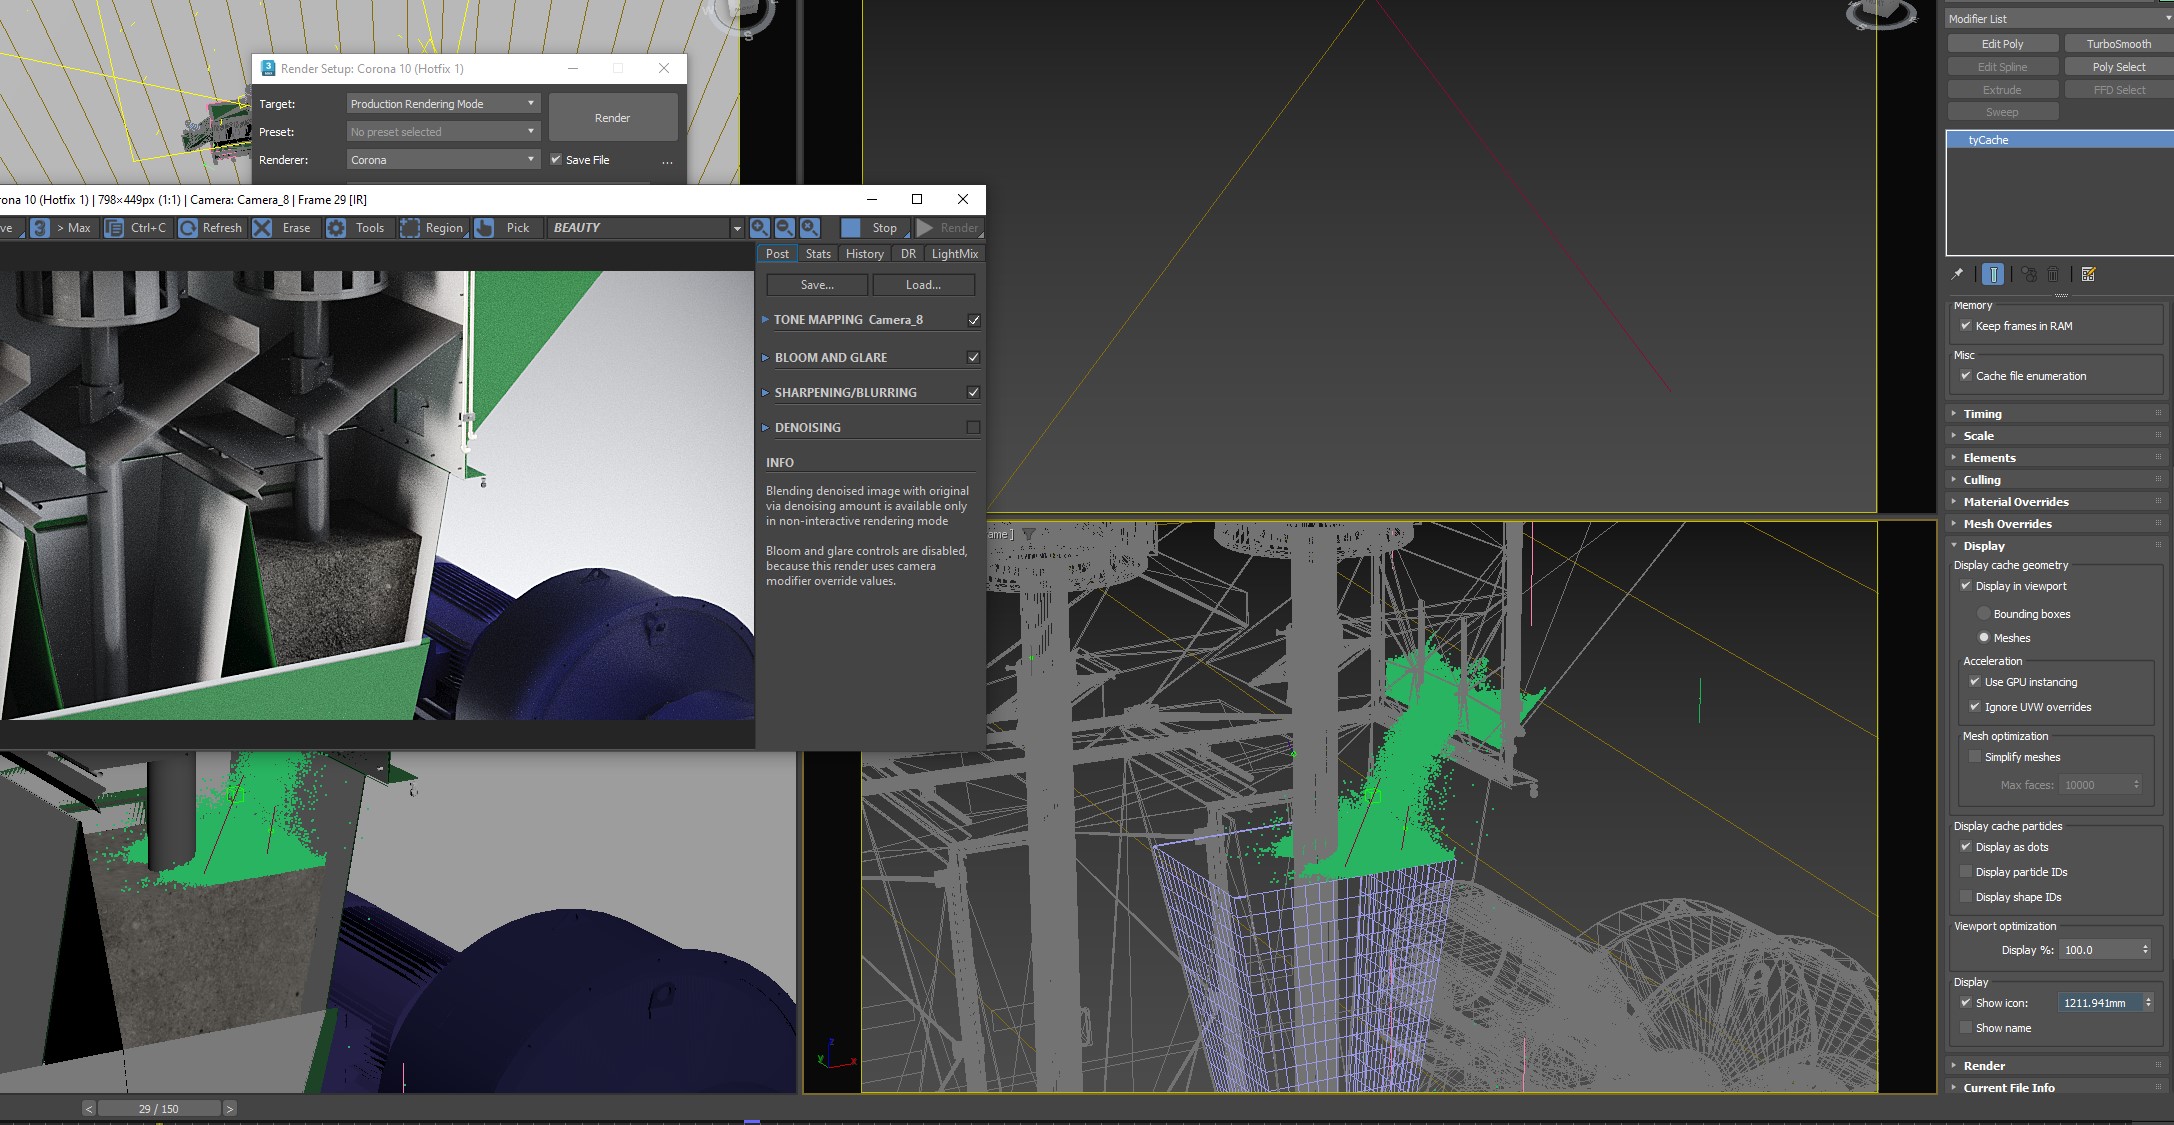Click the 29 / 150 time slider
The image size is (2174, 1125).
[x=159, y=1108]
